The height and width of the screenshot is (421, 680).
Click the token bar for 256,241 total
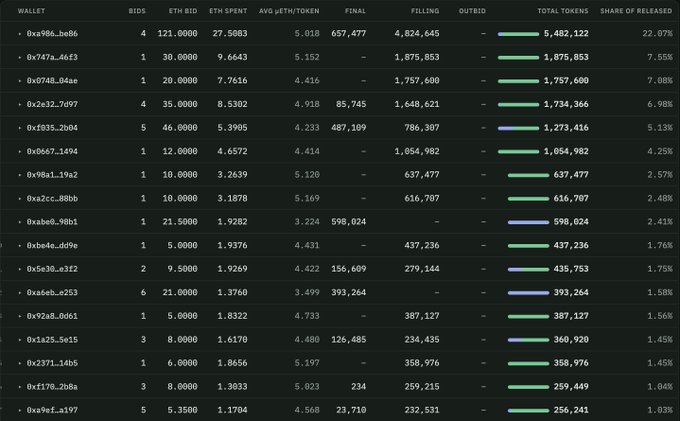pos(528,410)
